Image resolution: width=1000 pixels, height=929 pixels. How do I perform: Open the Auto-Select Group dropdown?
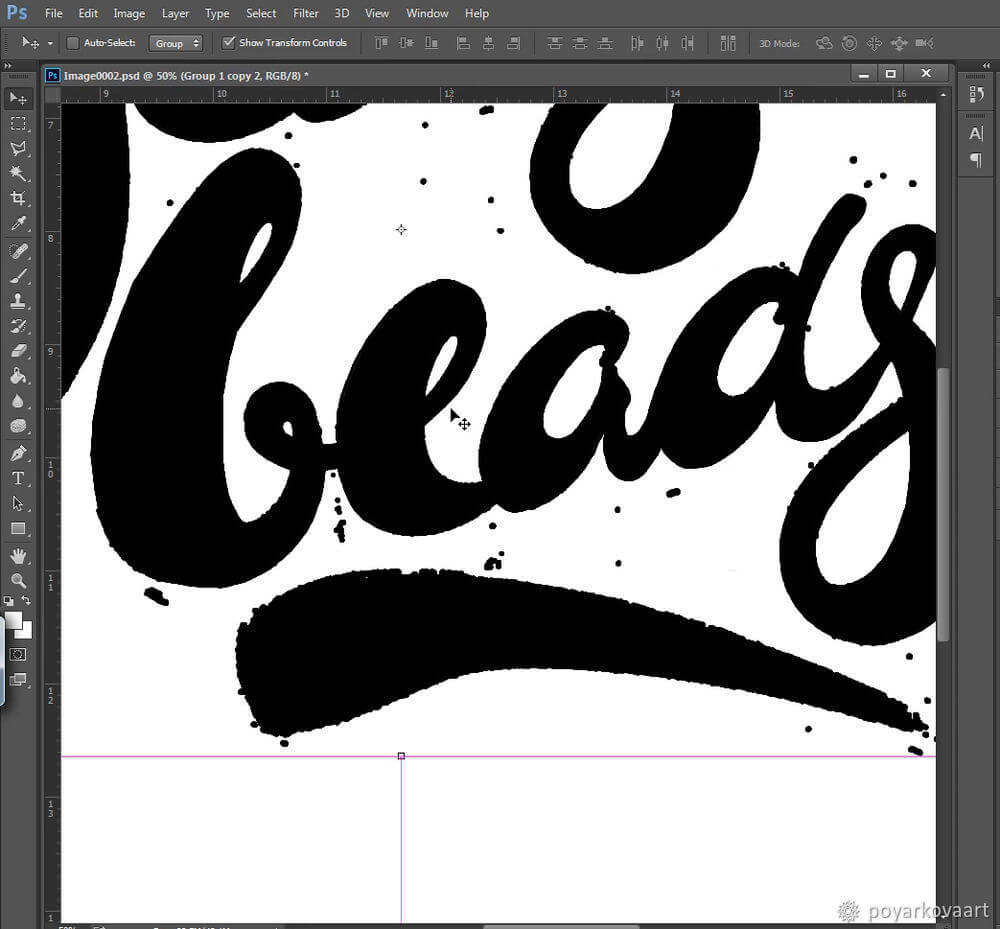[176, 43]
